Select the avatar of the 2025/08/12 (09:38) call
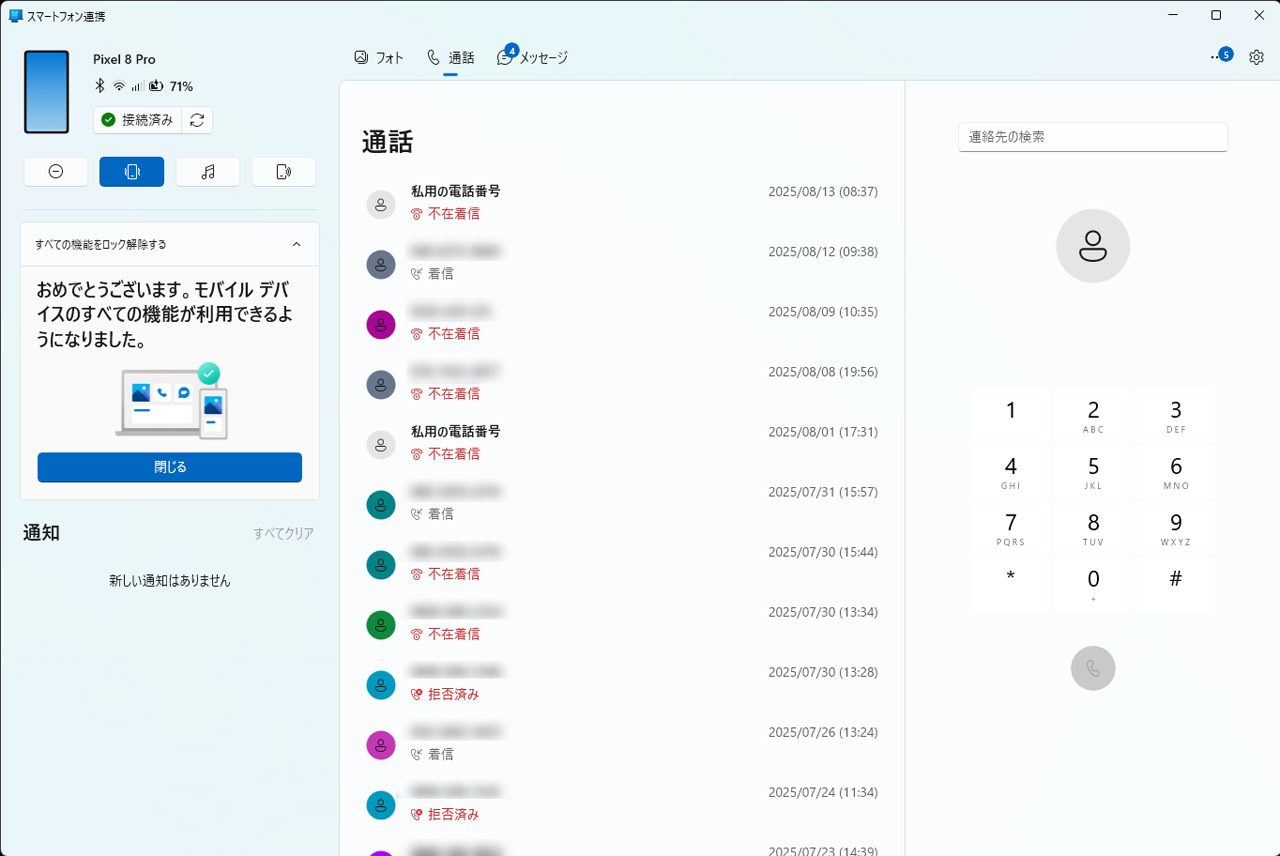The image size is (1280, 856). click(381, 265)
